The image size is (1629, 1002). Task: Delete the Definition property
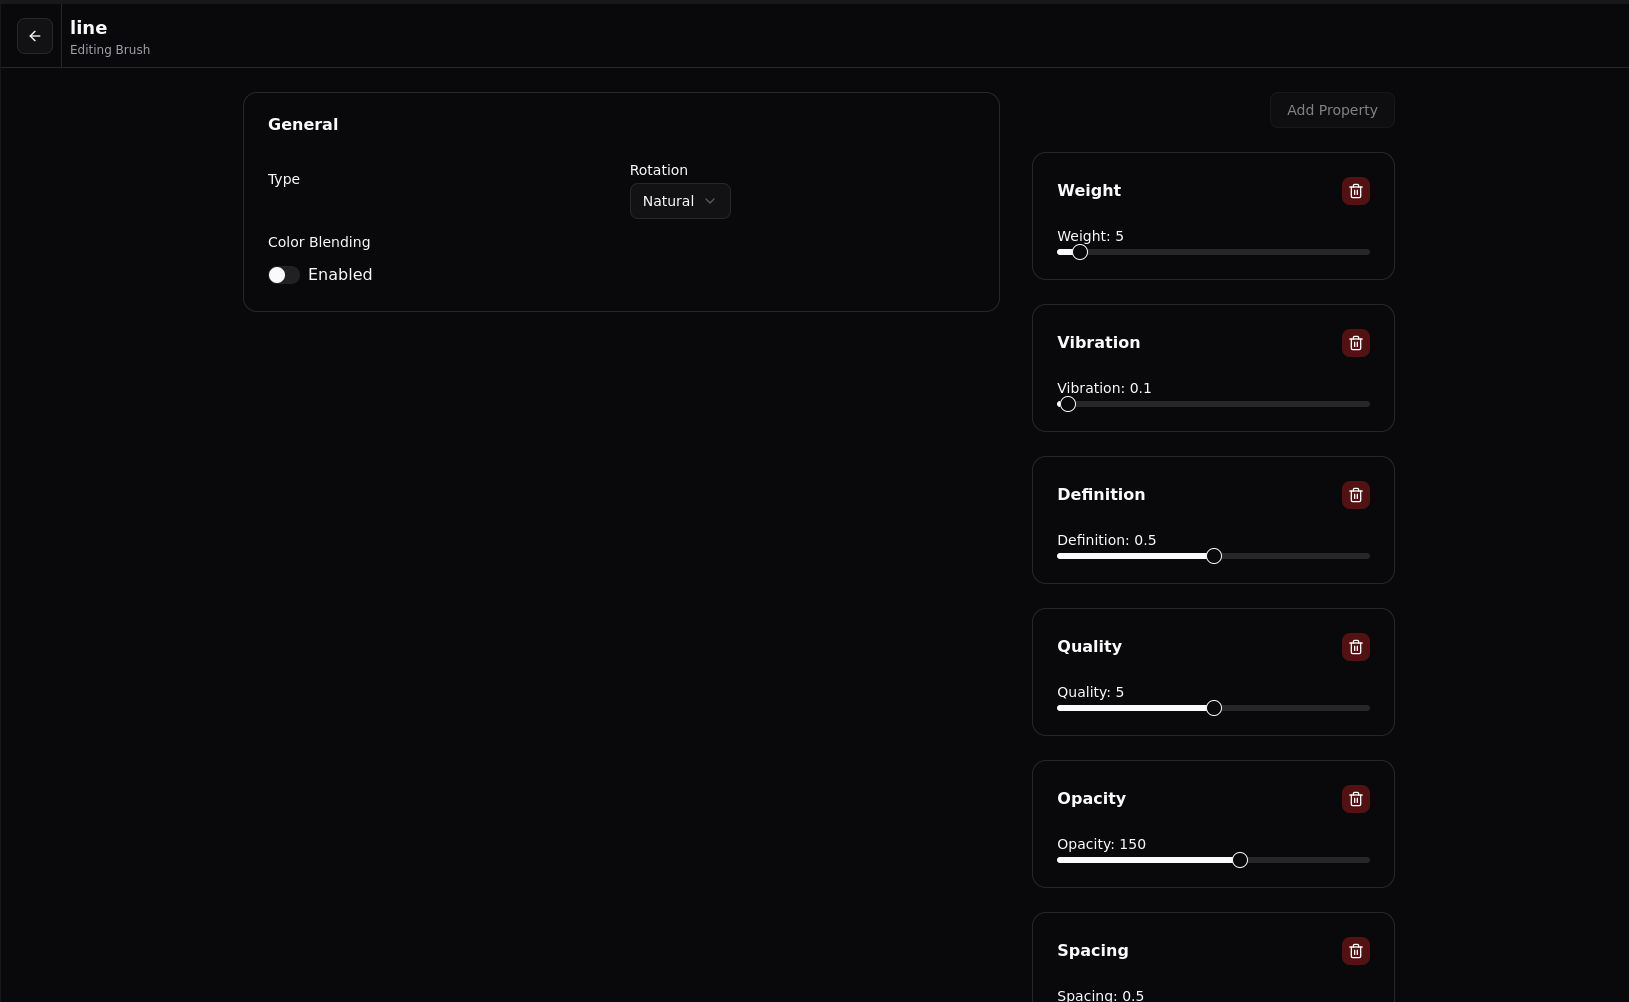coord(1355,495)
